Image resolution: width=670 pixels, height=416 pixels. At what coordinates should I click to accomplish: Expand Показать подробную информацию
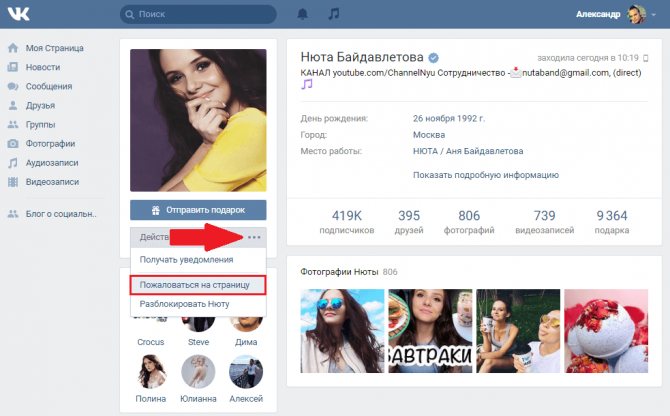(x=486, y=175)
